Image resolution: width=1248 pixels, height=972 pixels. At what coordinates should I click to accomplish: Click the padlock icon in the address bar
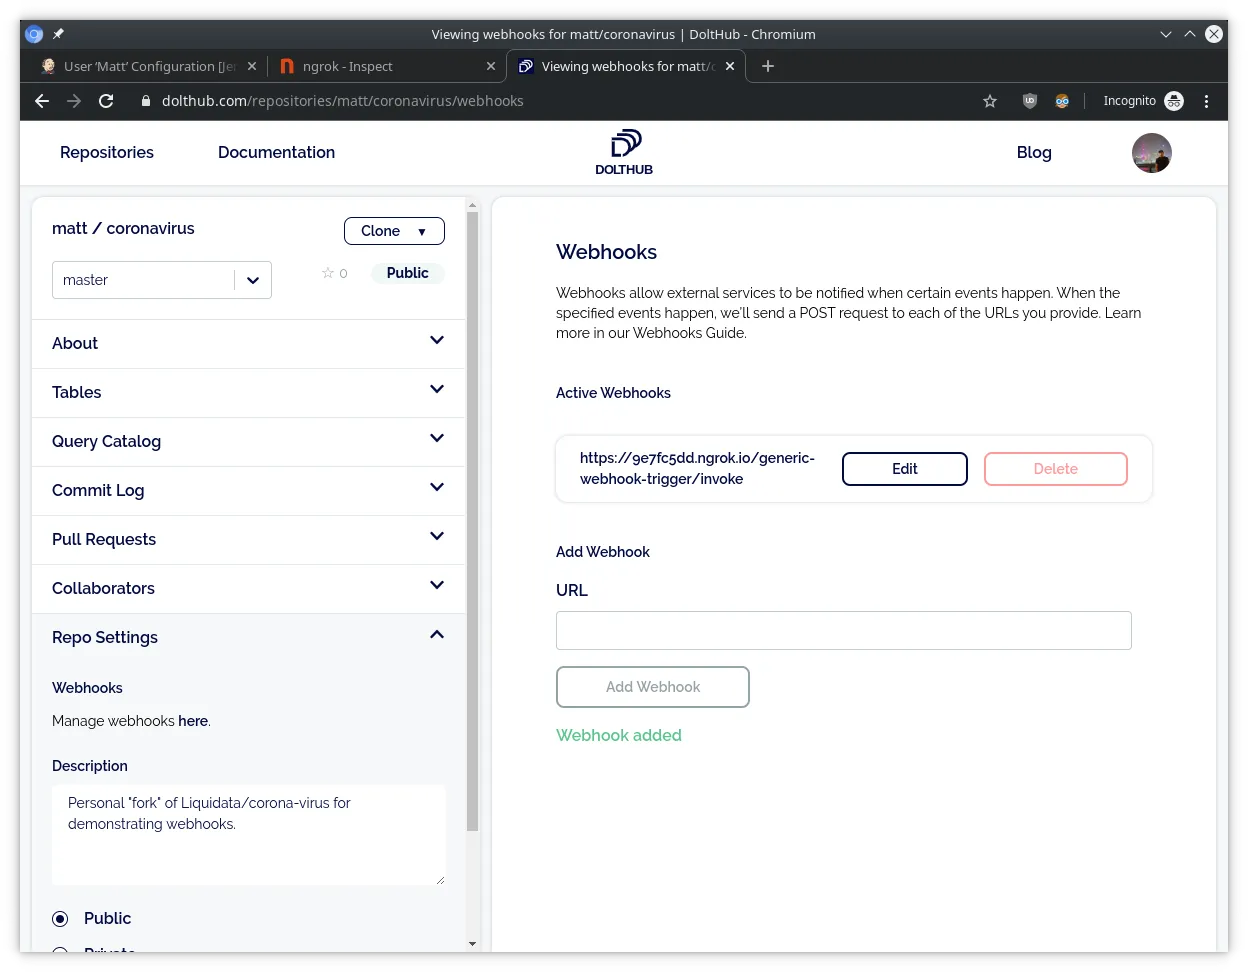click(146, 101)
